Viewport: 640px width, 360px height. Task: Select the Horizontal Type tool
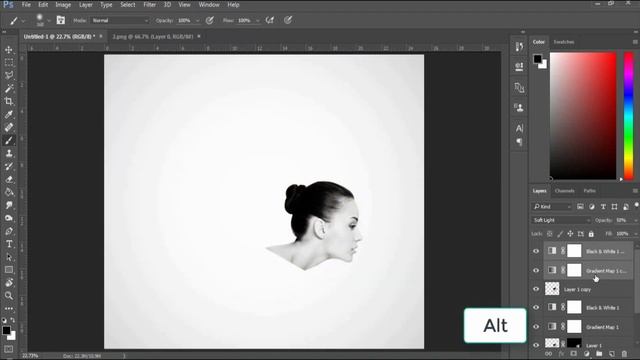9,244
